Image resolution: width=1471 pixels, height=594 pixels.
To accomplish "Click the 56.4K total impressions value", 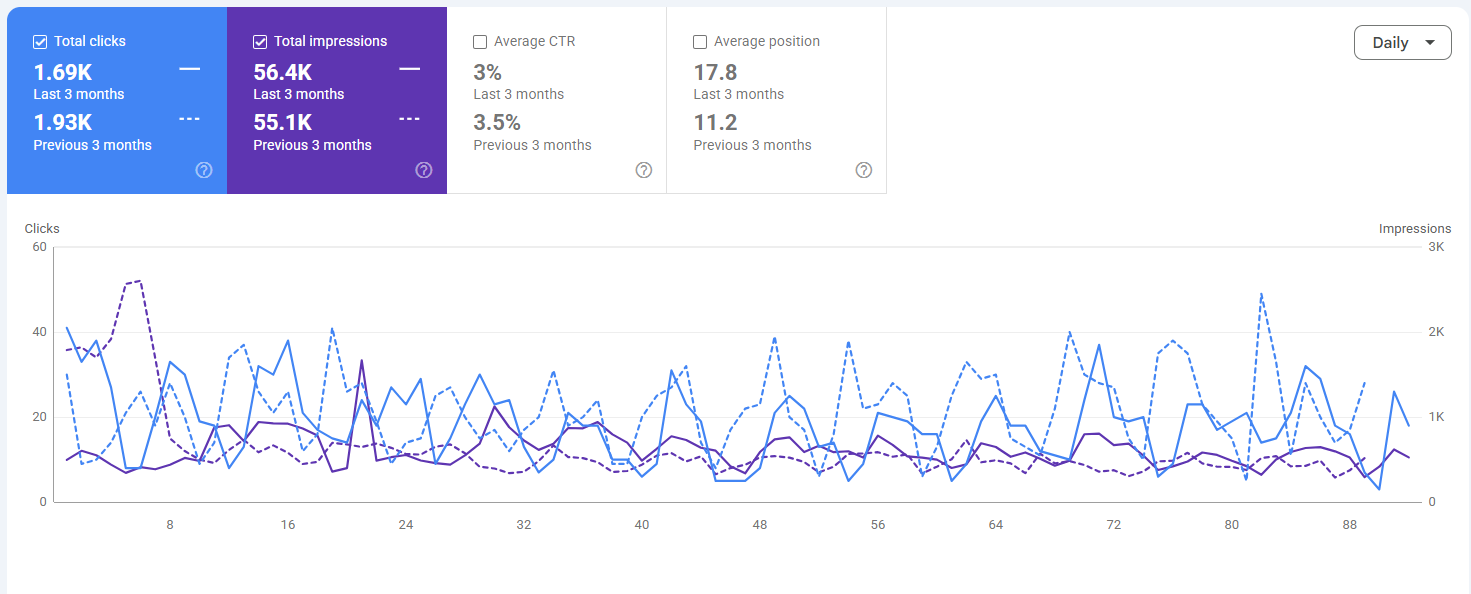I will (x=283, y=72).
